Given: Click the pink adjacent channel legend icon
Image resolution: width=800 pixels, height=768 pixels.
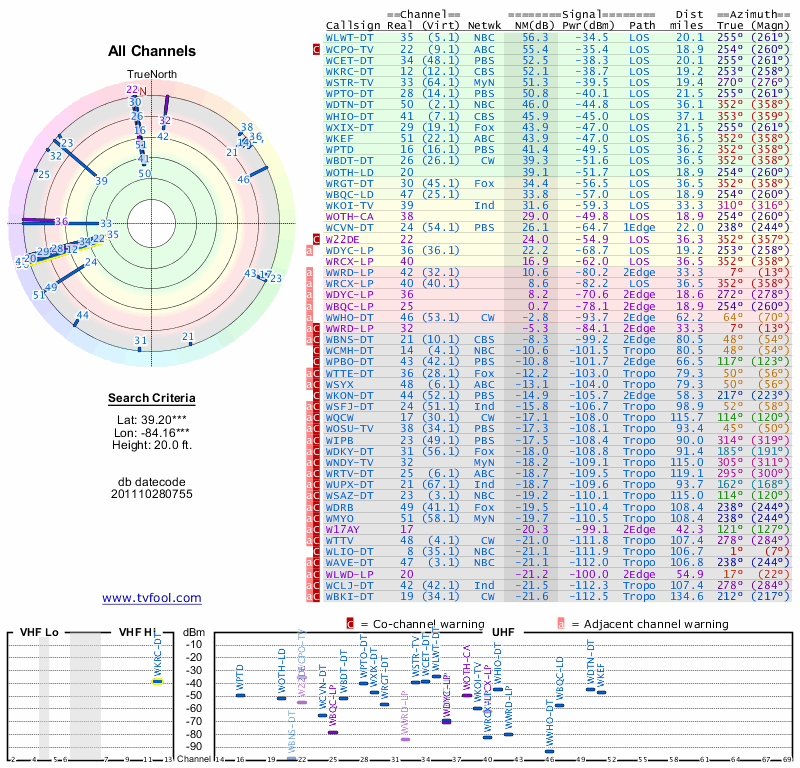Looking at the screenshot, I should [561, 624].
